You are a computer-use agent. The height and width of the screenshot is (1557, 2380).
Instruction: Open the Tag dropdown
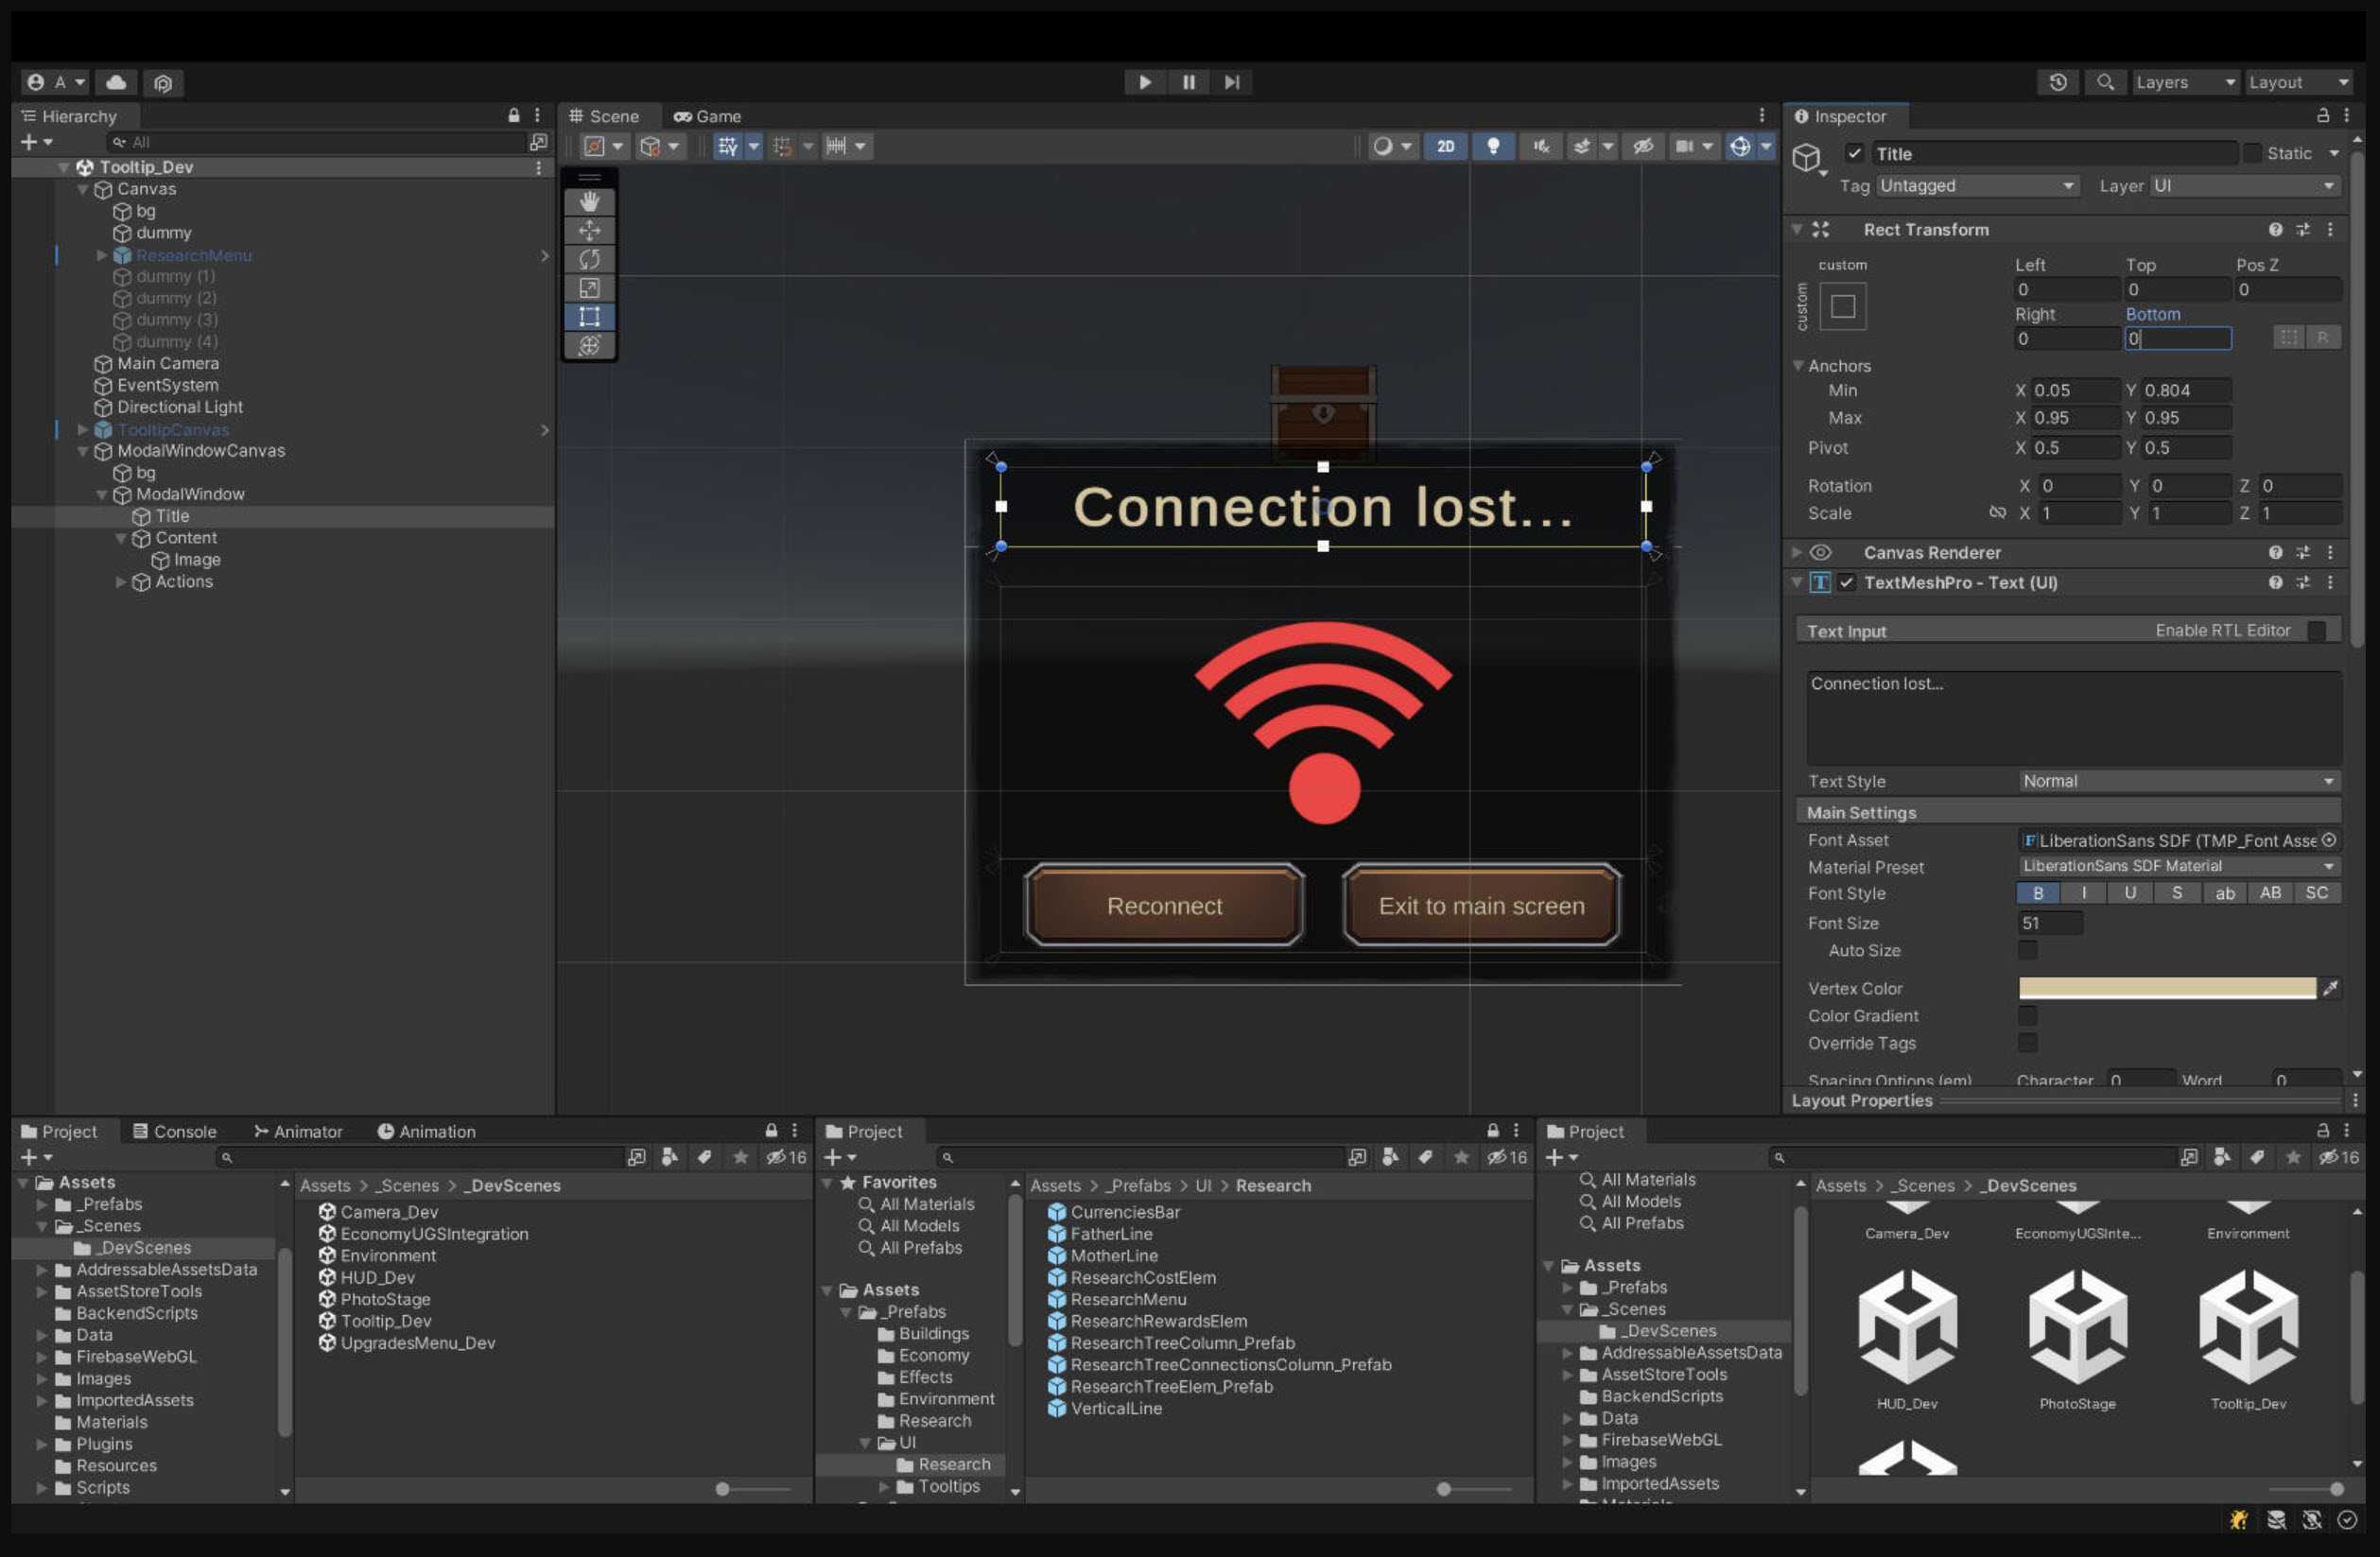[x=1977, y=186]
